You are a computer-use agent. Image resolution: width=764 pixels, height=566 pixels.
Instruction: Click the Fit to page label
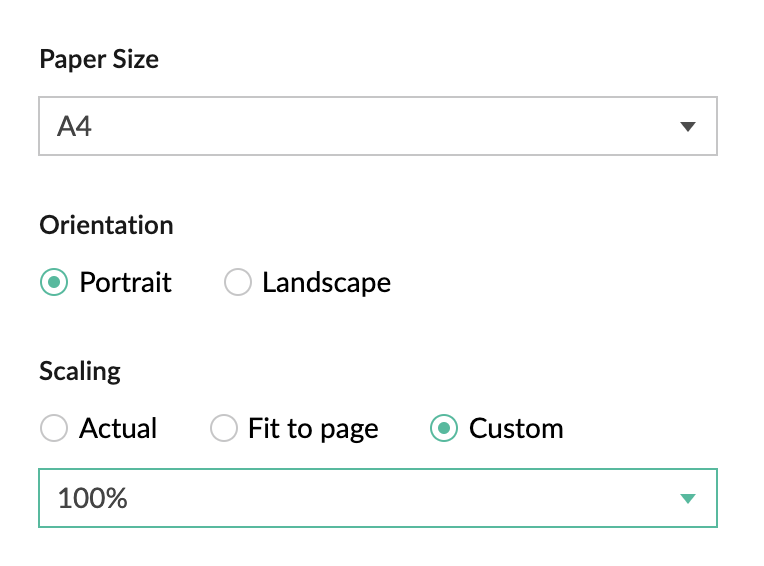tap(313, 429)
